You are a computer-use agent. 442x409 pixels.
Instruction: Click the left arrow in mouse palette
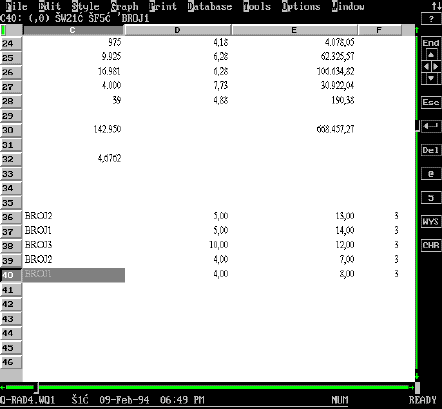[426, 67]
